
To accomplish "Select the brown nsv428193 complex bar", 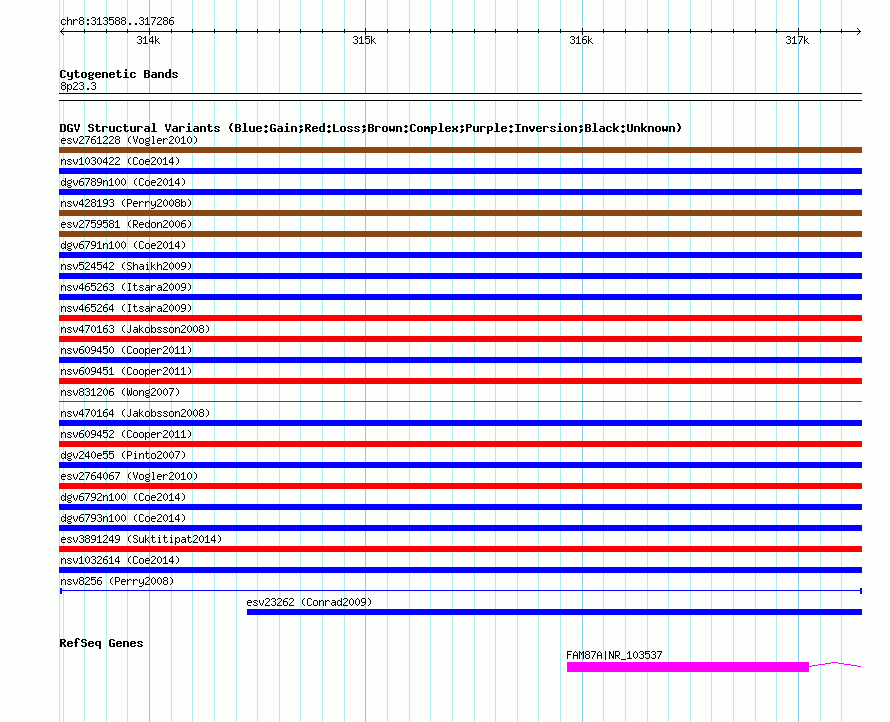I will [460, 213].
